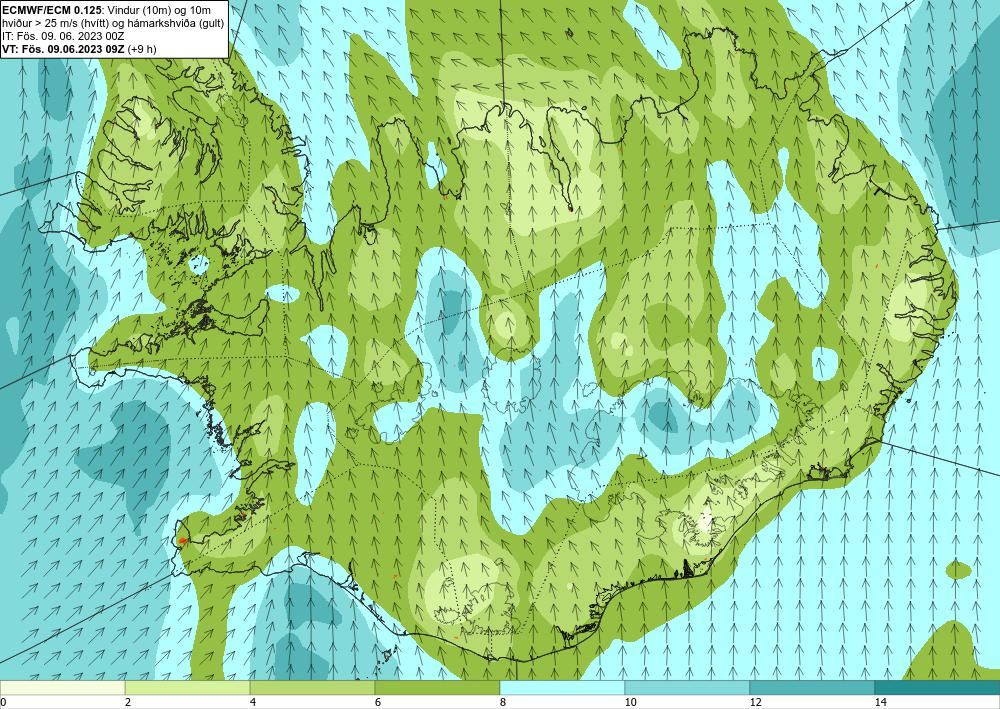Click the 0–2 m/s pale cream legend swatch
Viewport: 1000px width, 709px height.
(62, 687)
